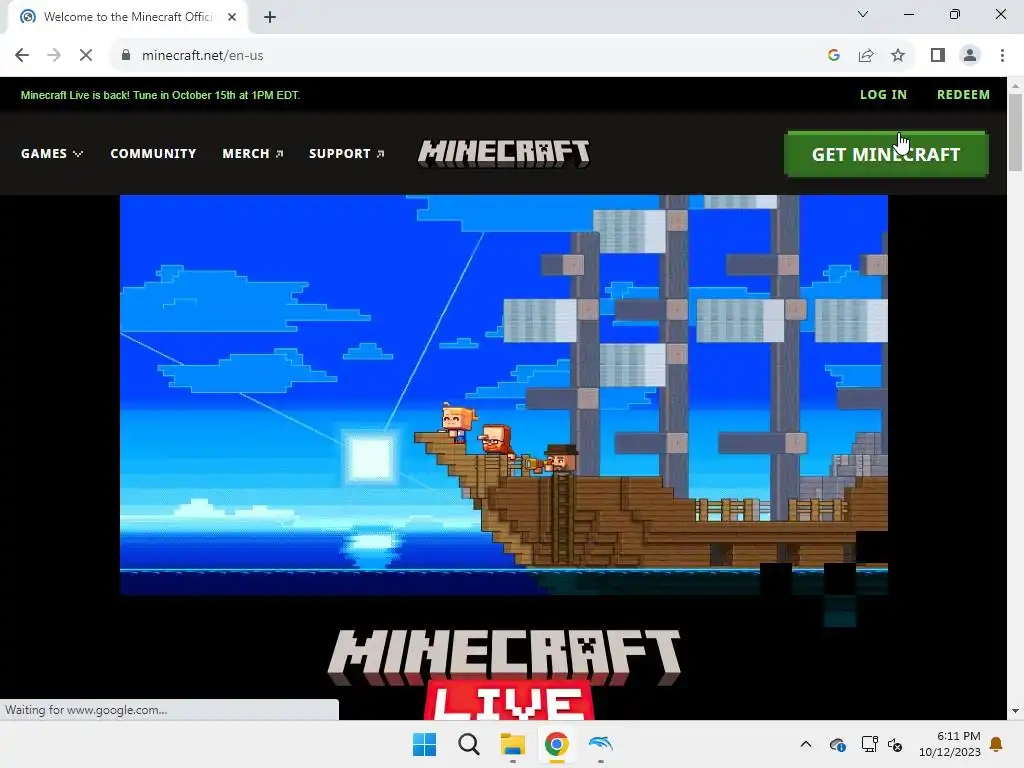Viewport: 1024px width, 768px height.
Task: Go back to the previous page
Action: tap(22, 56)
